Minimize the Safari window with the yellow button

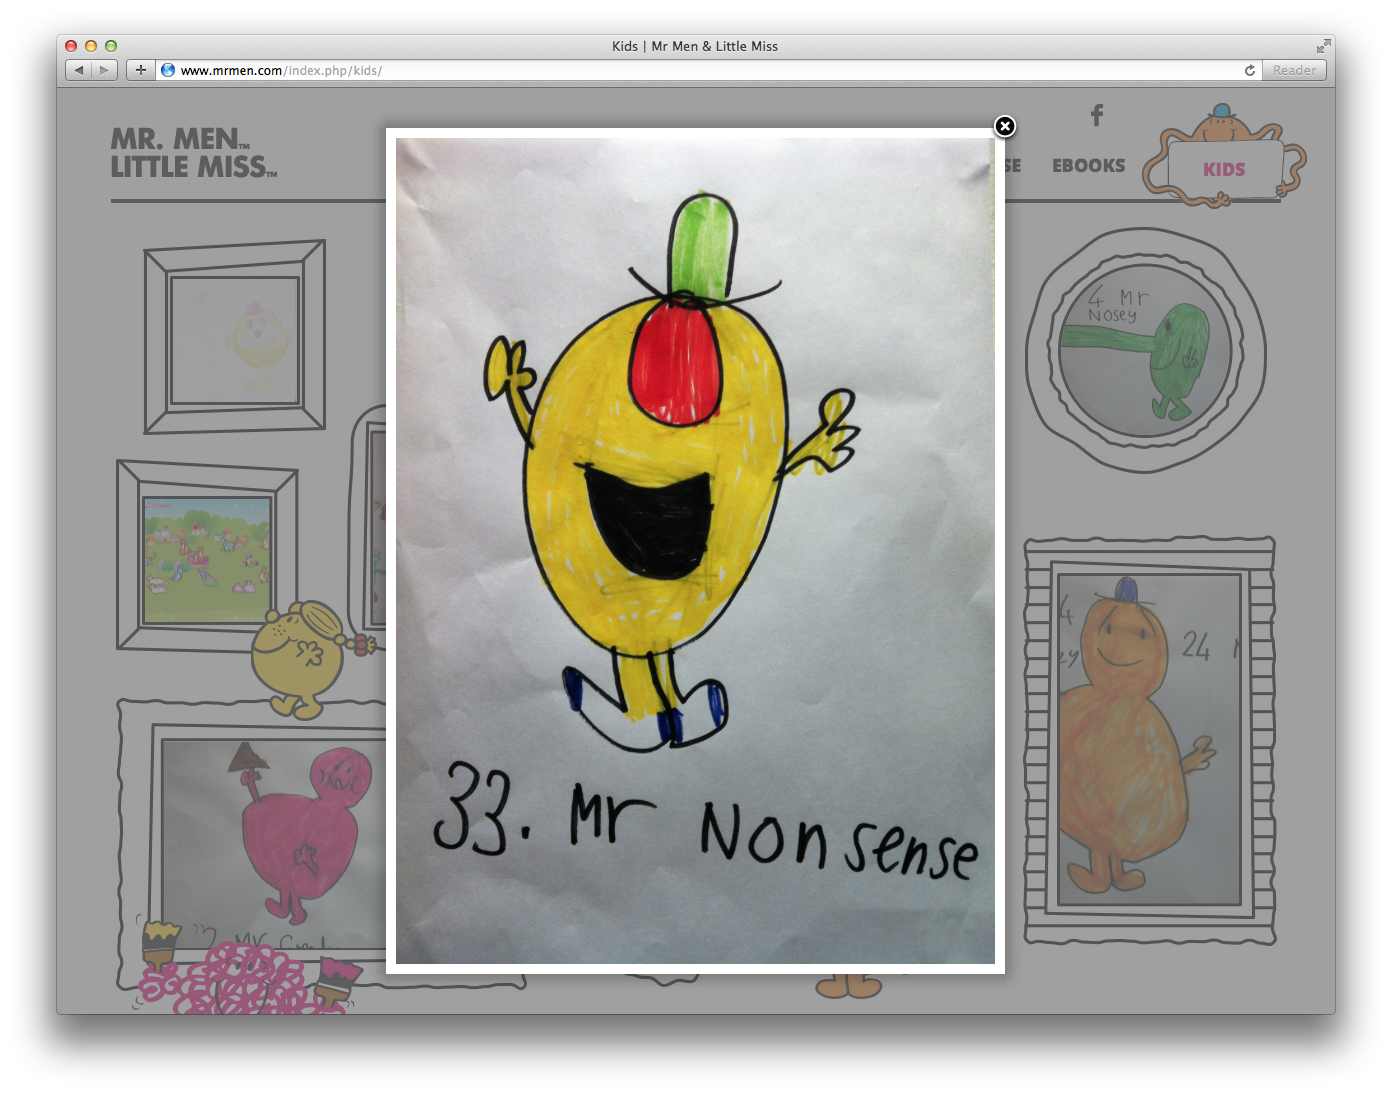[91, 46]
